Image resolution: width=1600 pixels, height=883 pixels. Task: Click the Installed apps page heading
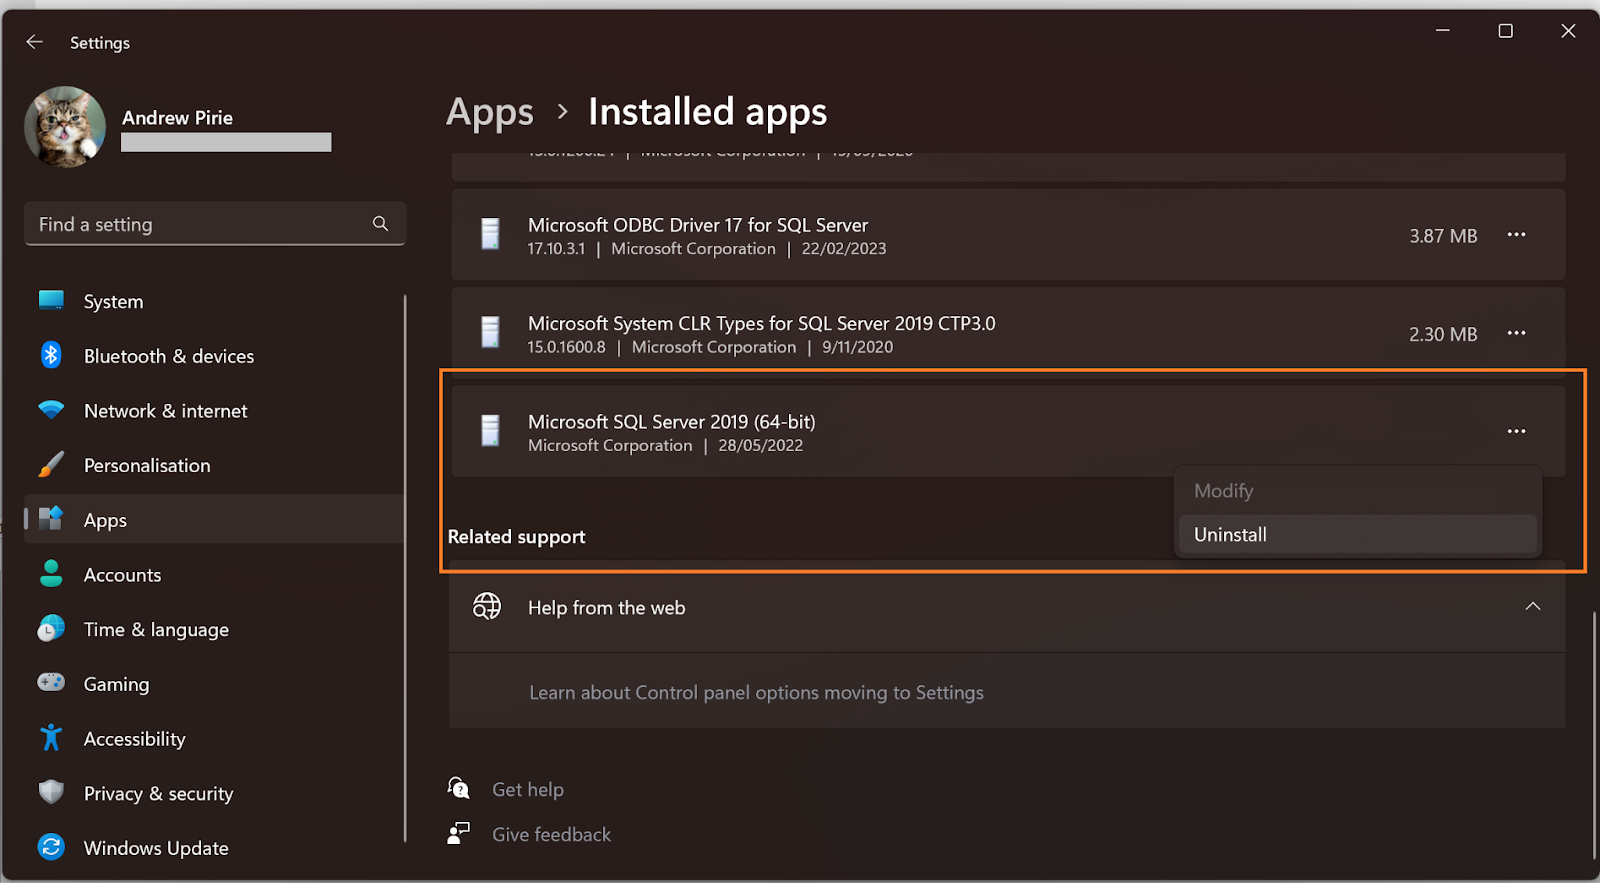coord(707,112)
